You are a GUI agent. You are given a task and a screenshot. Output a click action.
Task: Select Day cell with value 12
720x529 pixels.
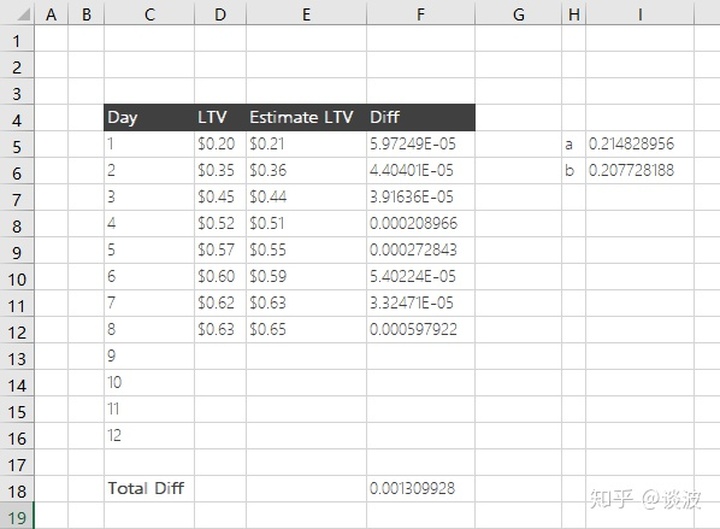pyautogui.click(x=149, y=436)
